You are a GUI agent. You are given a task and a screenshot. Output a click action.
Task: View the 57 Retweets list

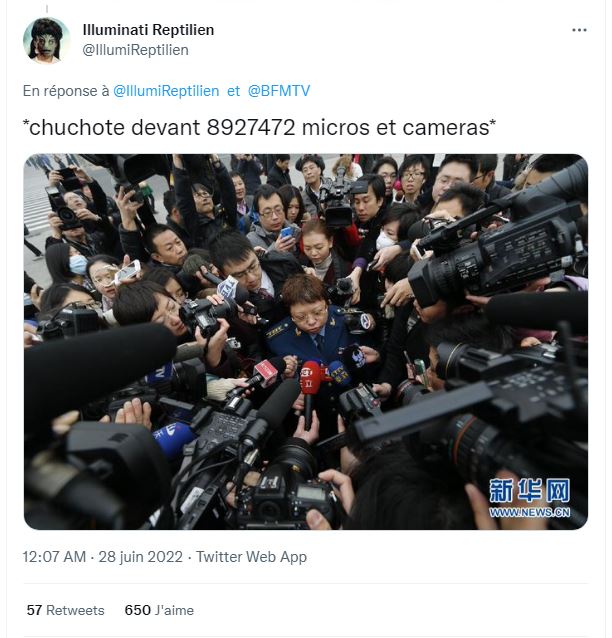(x=66, y=610)
